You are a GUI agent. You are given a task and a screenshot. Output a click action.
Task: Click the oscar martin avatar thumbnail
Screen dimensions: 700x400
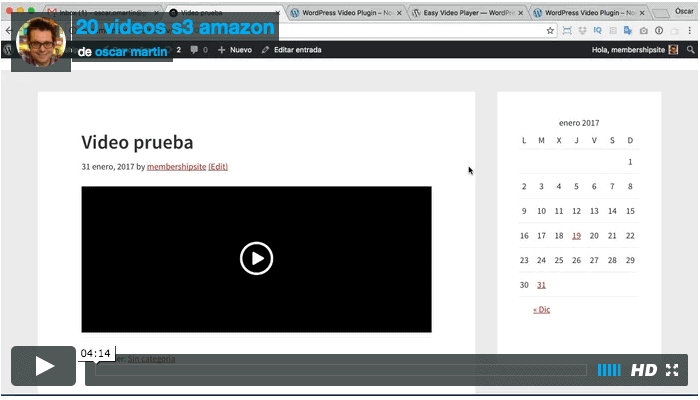pos(41,42)
